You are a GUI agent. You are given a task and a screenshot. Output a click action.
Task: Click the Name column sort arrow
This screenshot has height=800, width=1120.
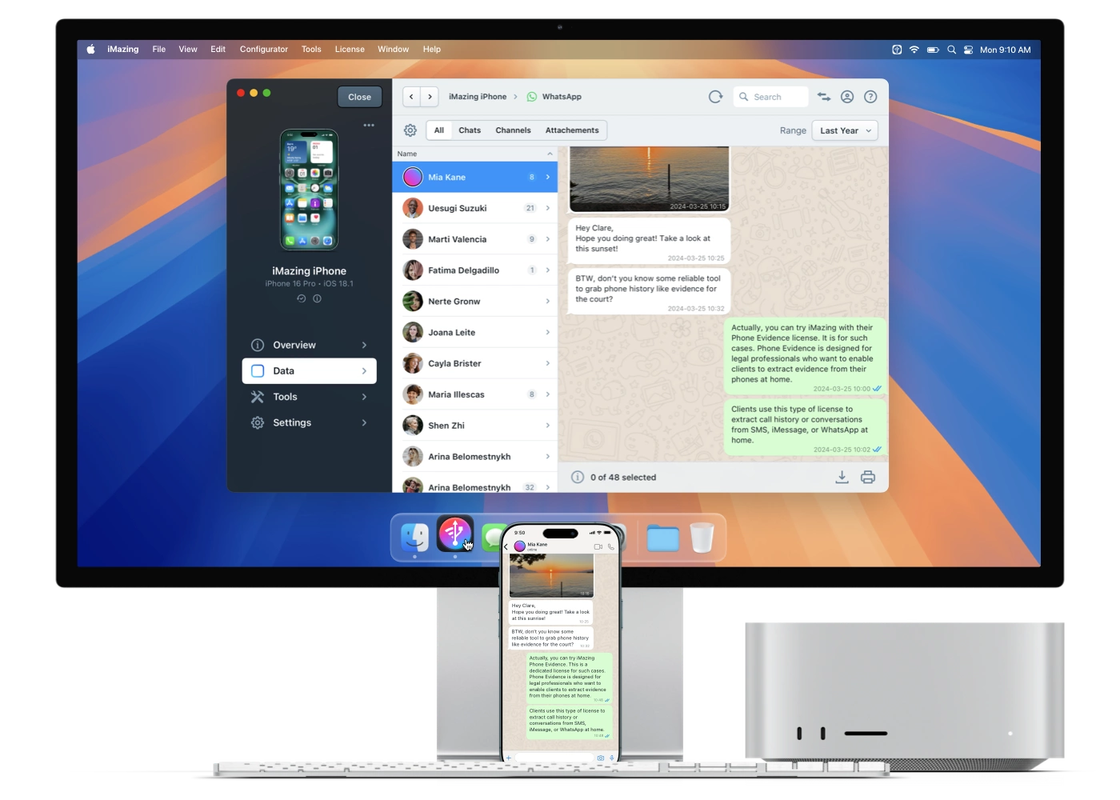tap(549, 154)
